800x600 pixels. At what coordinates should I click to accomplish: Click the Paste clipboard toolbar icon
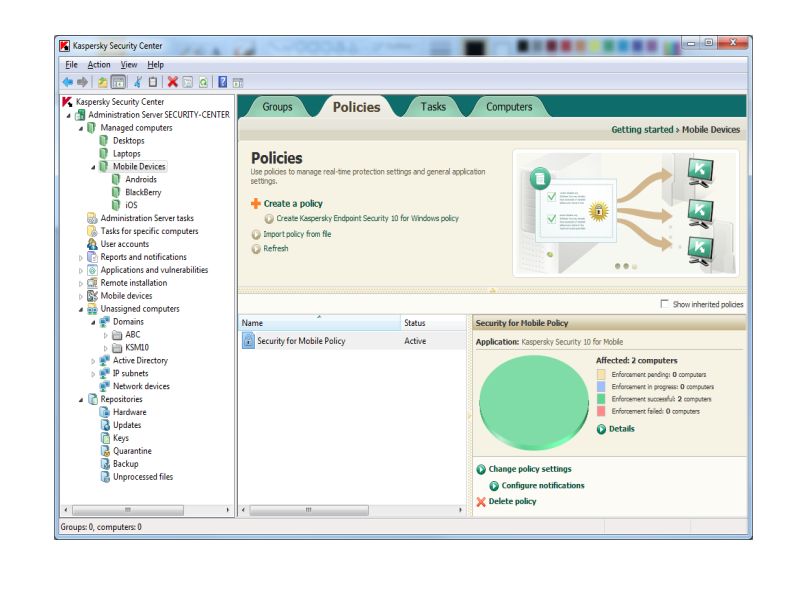click(x=153, y=82)
